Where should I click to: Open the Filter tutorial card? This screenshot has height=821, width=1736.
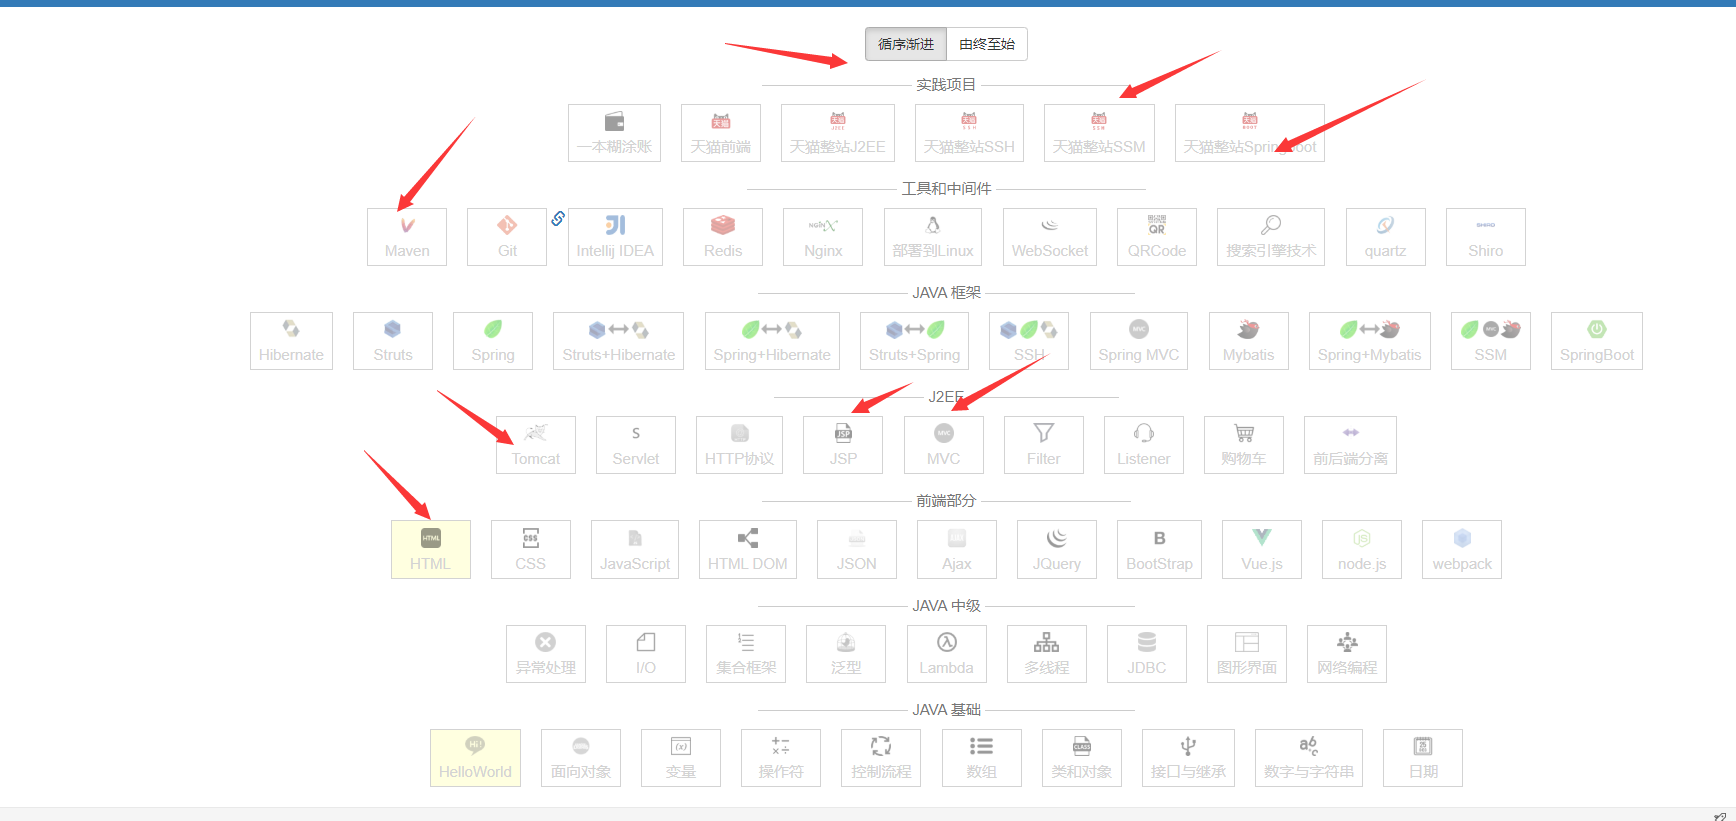pos(1044,445)
